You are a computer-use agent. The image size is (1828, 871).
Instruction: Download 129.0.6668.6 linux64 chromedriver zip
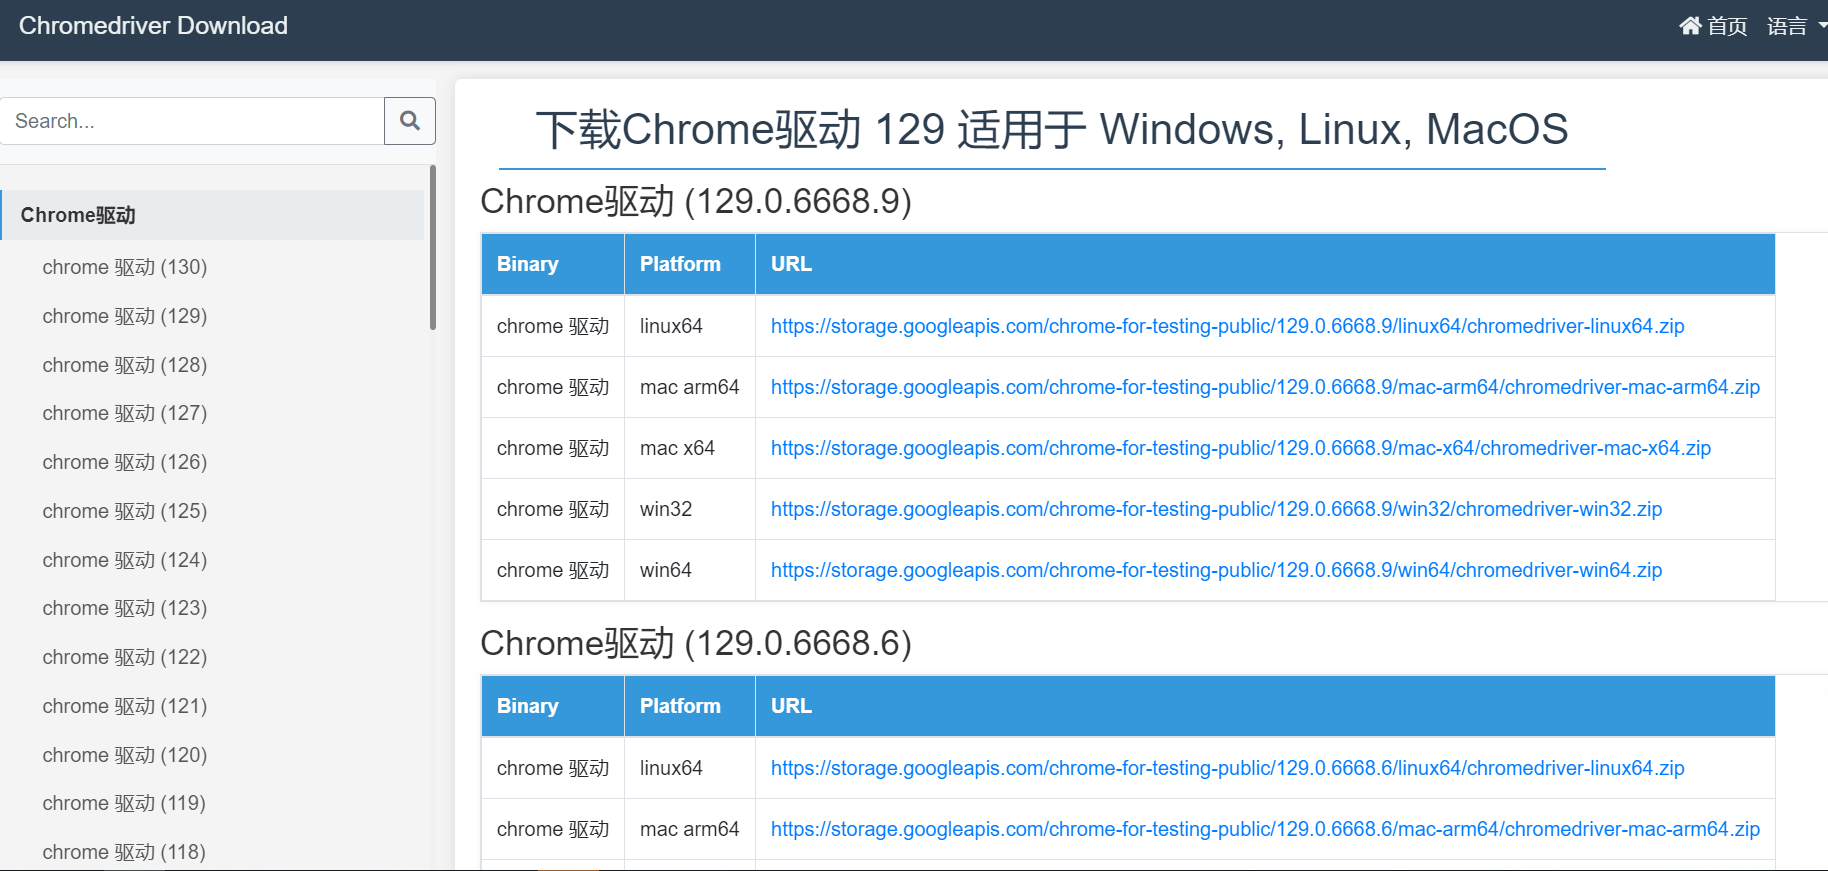1227,768
